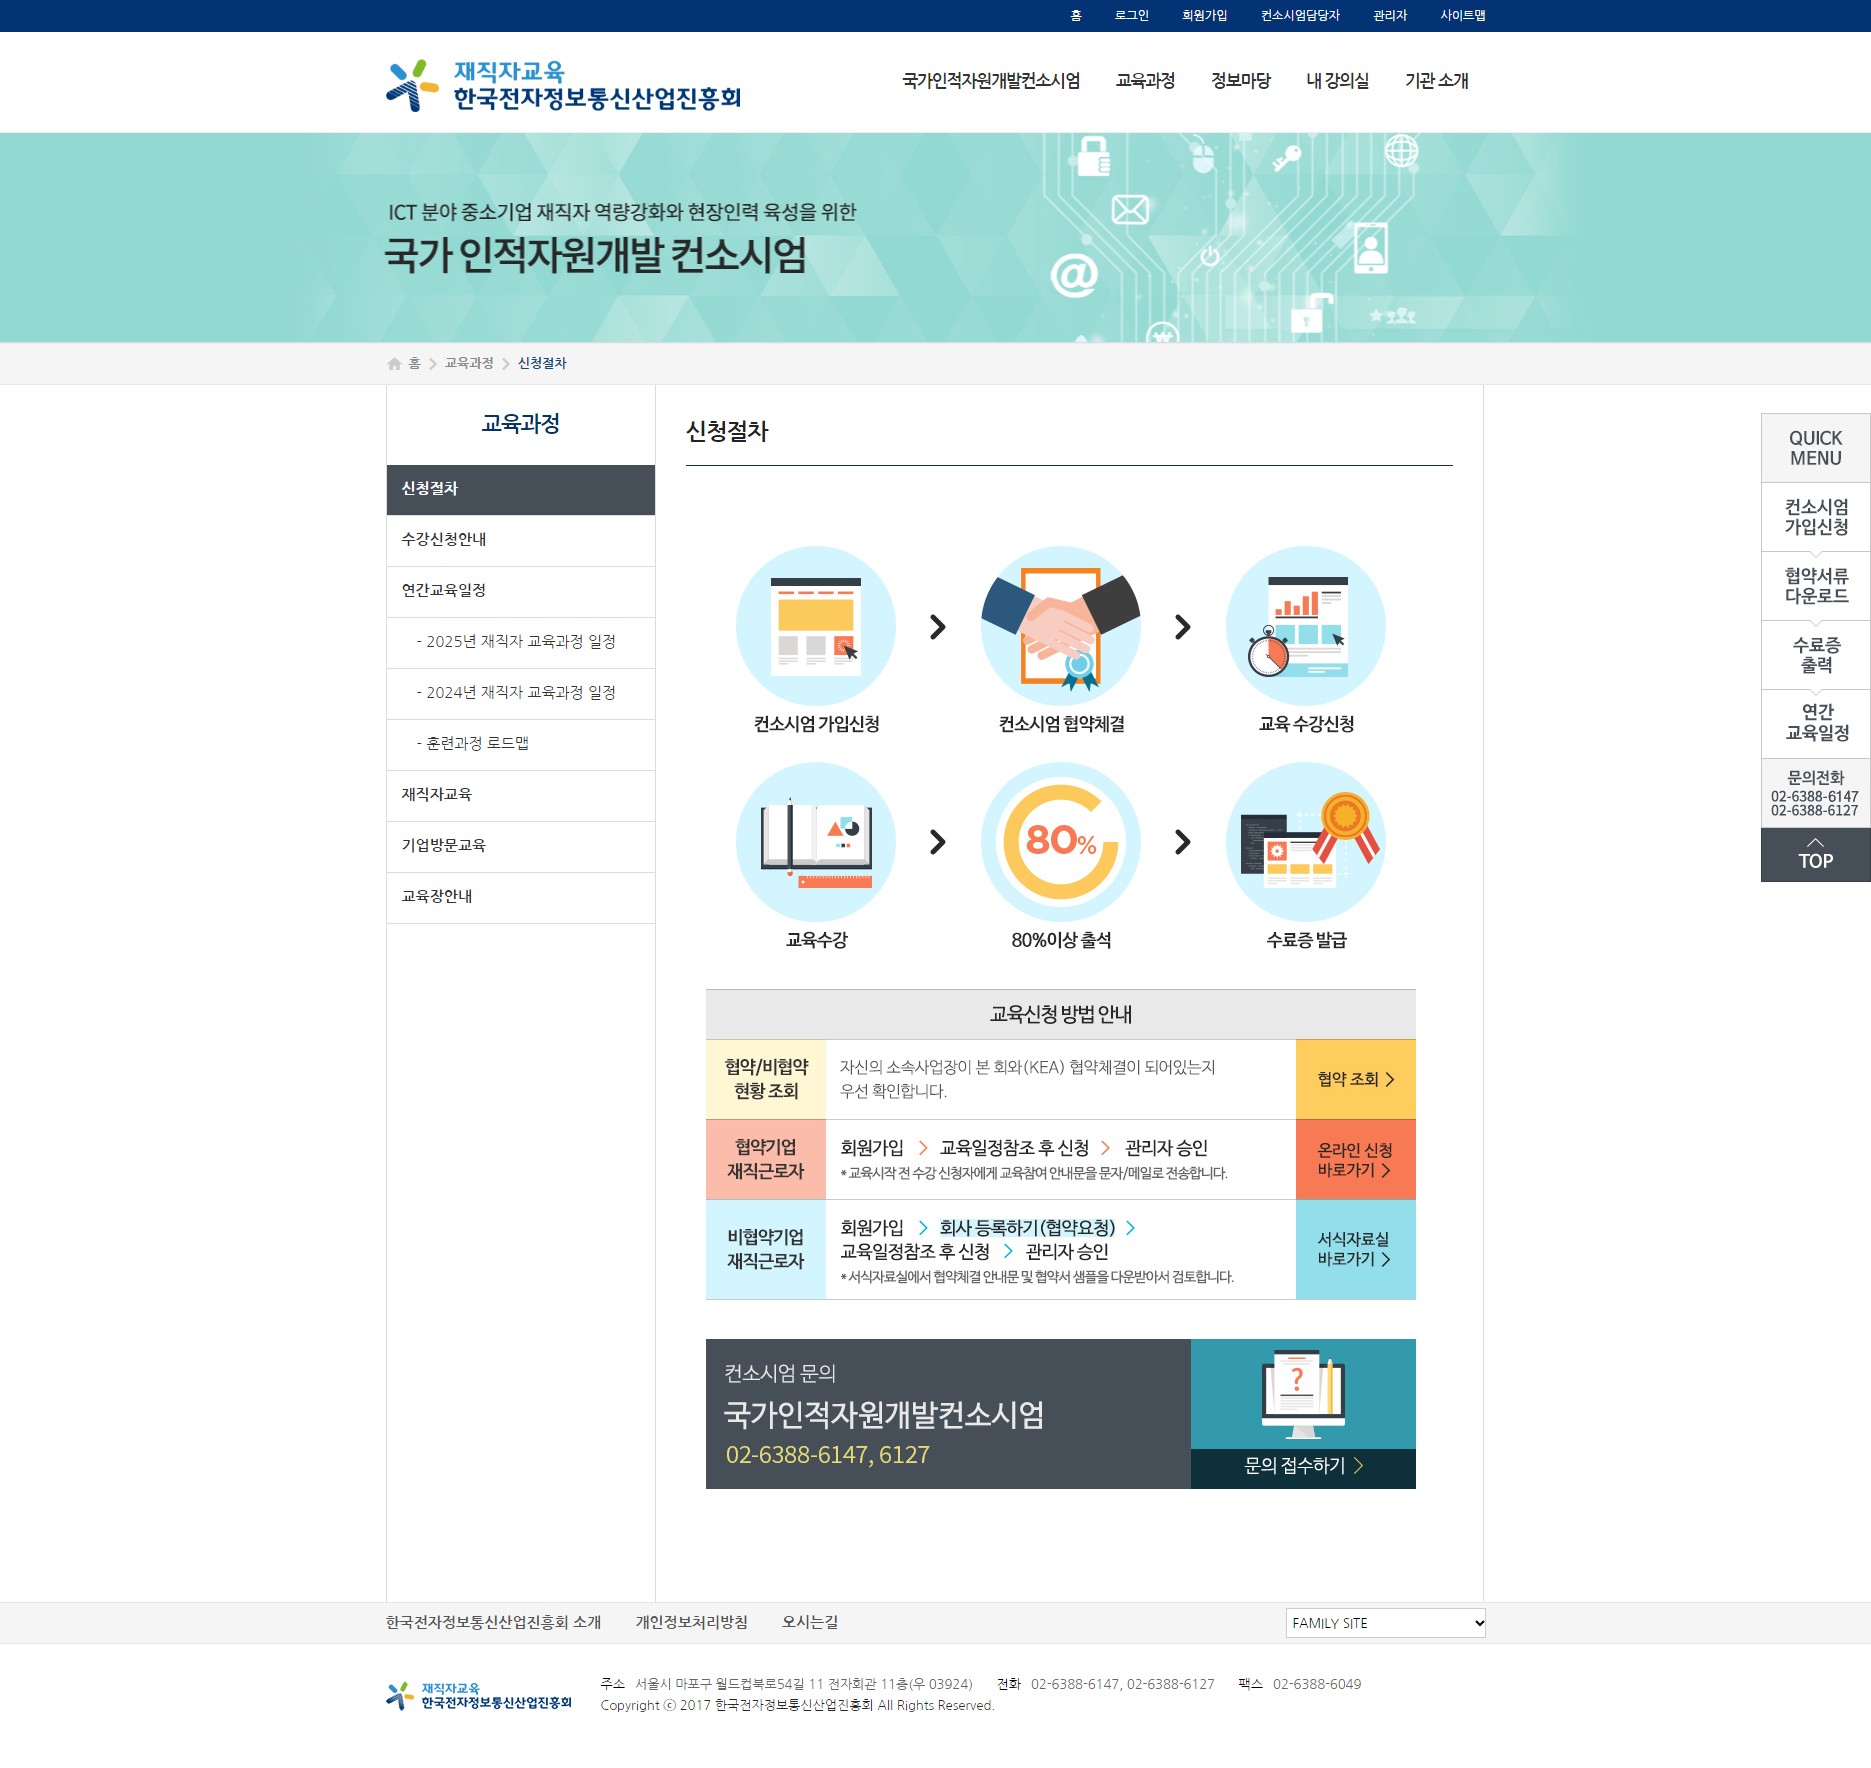
Task: Open the 개인정보처리방침 footer link
Action: (x=691, y=1623)
